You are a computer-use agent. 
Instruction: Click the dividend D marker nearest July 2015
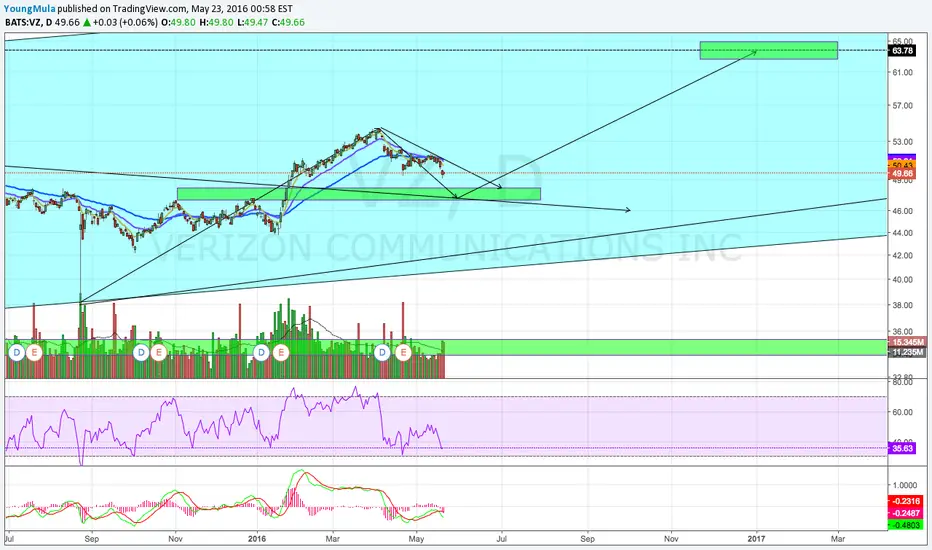(17, 353)
